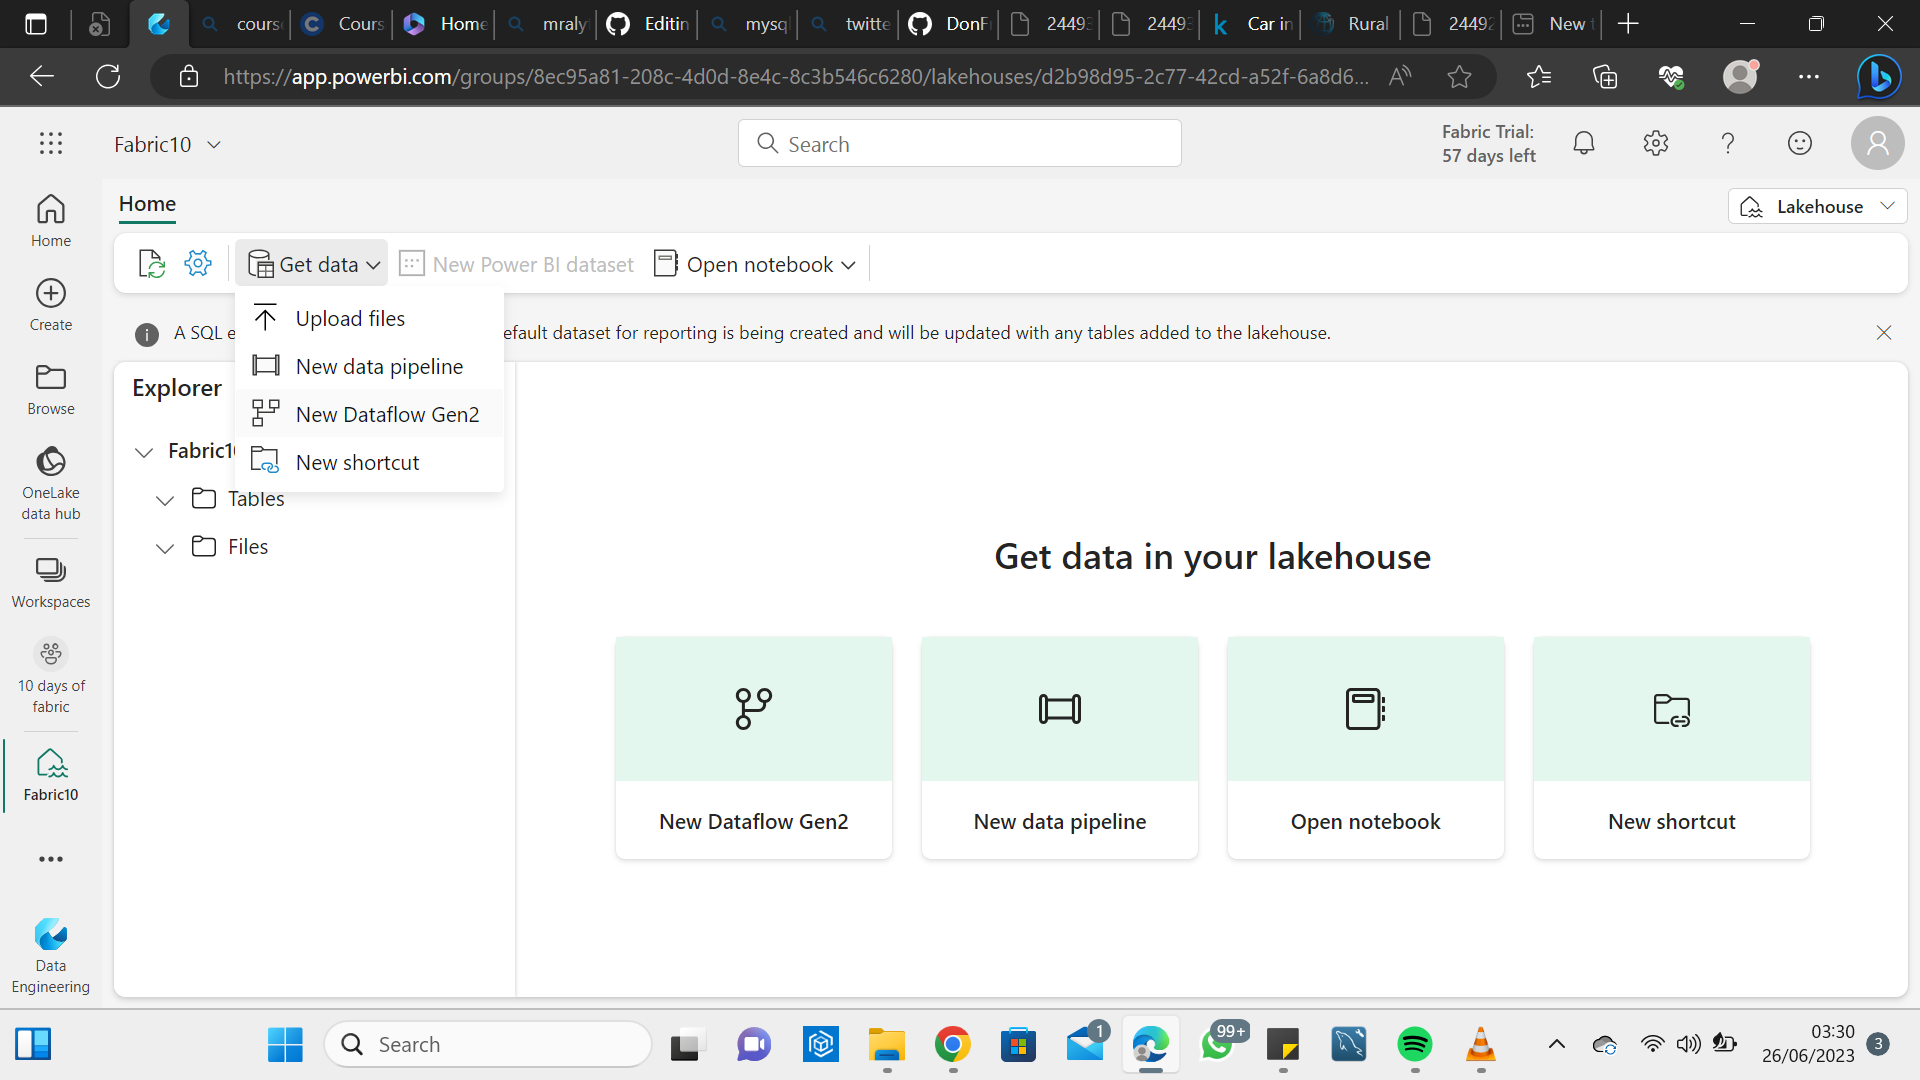Open the Workspaces panel
The width and height of the screenshot is (1920, 1080).
coord(50,578)
